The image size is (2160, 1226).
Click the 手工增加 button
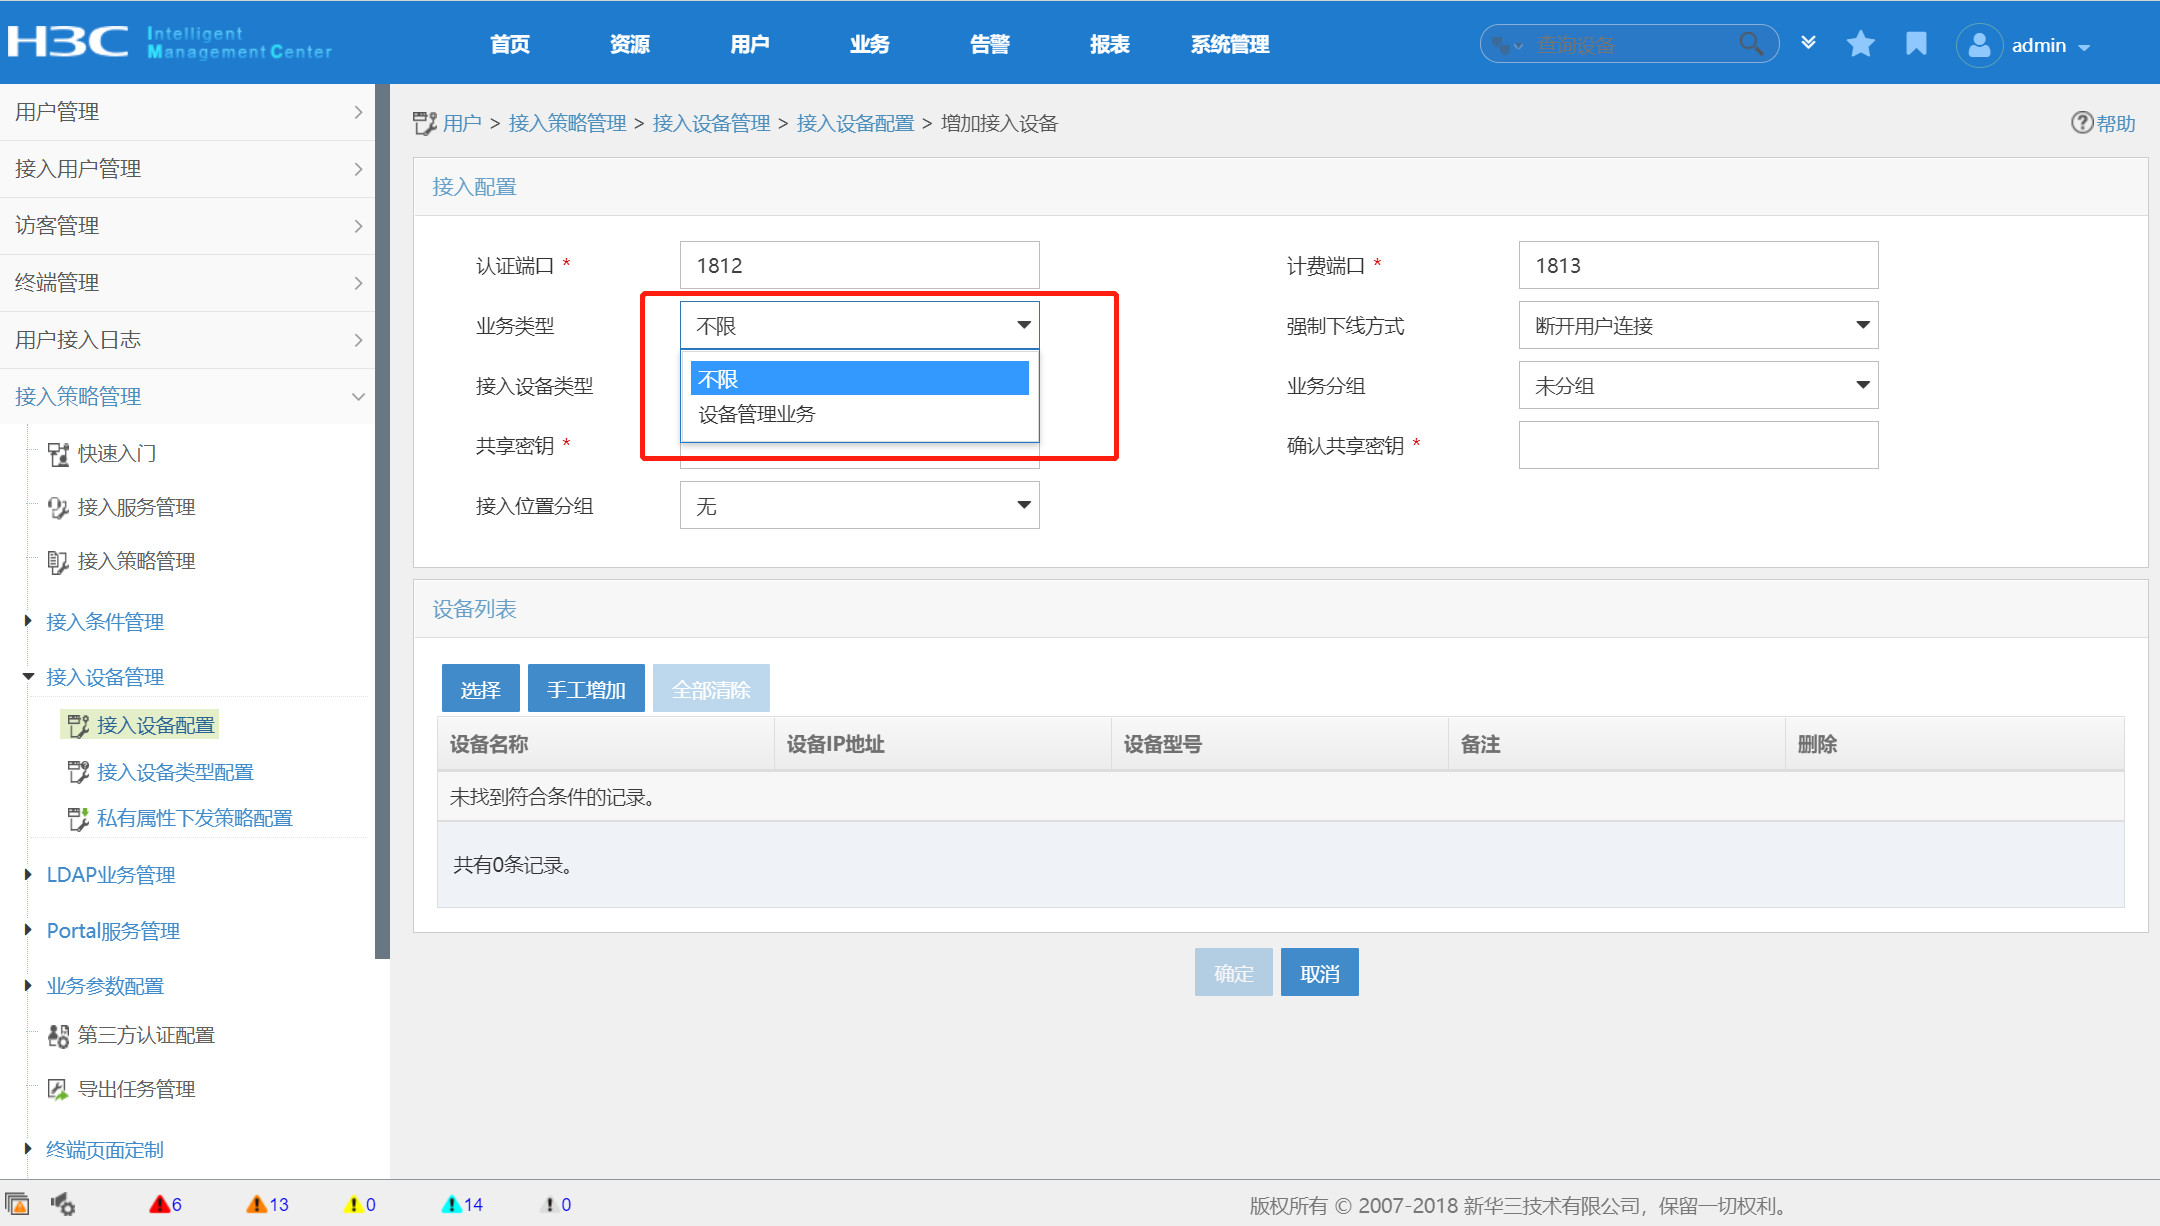[586, 689]
